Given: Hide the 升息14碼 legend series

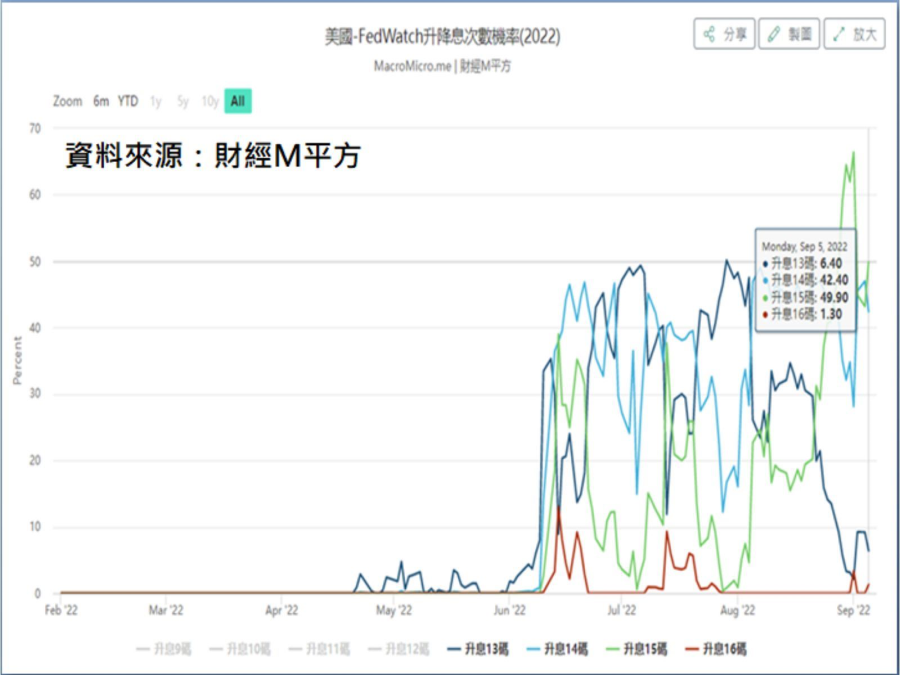Looking at the screenshot, I should pyautogui.click(x=557, y=649).
